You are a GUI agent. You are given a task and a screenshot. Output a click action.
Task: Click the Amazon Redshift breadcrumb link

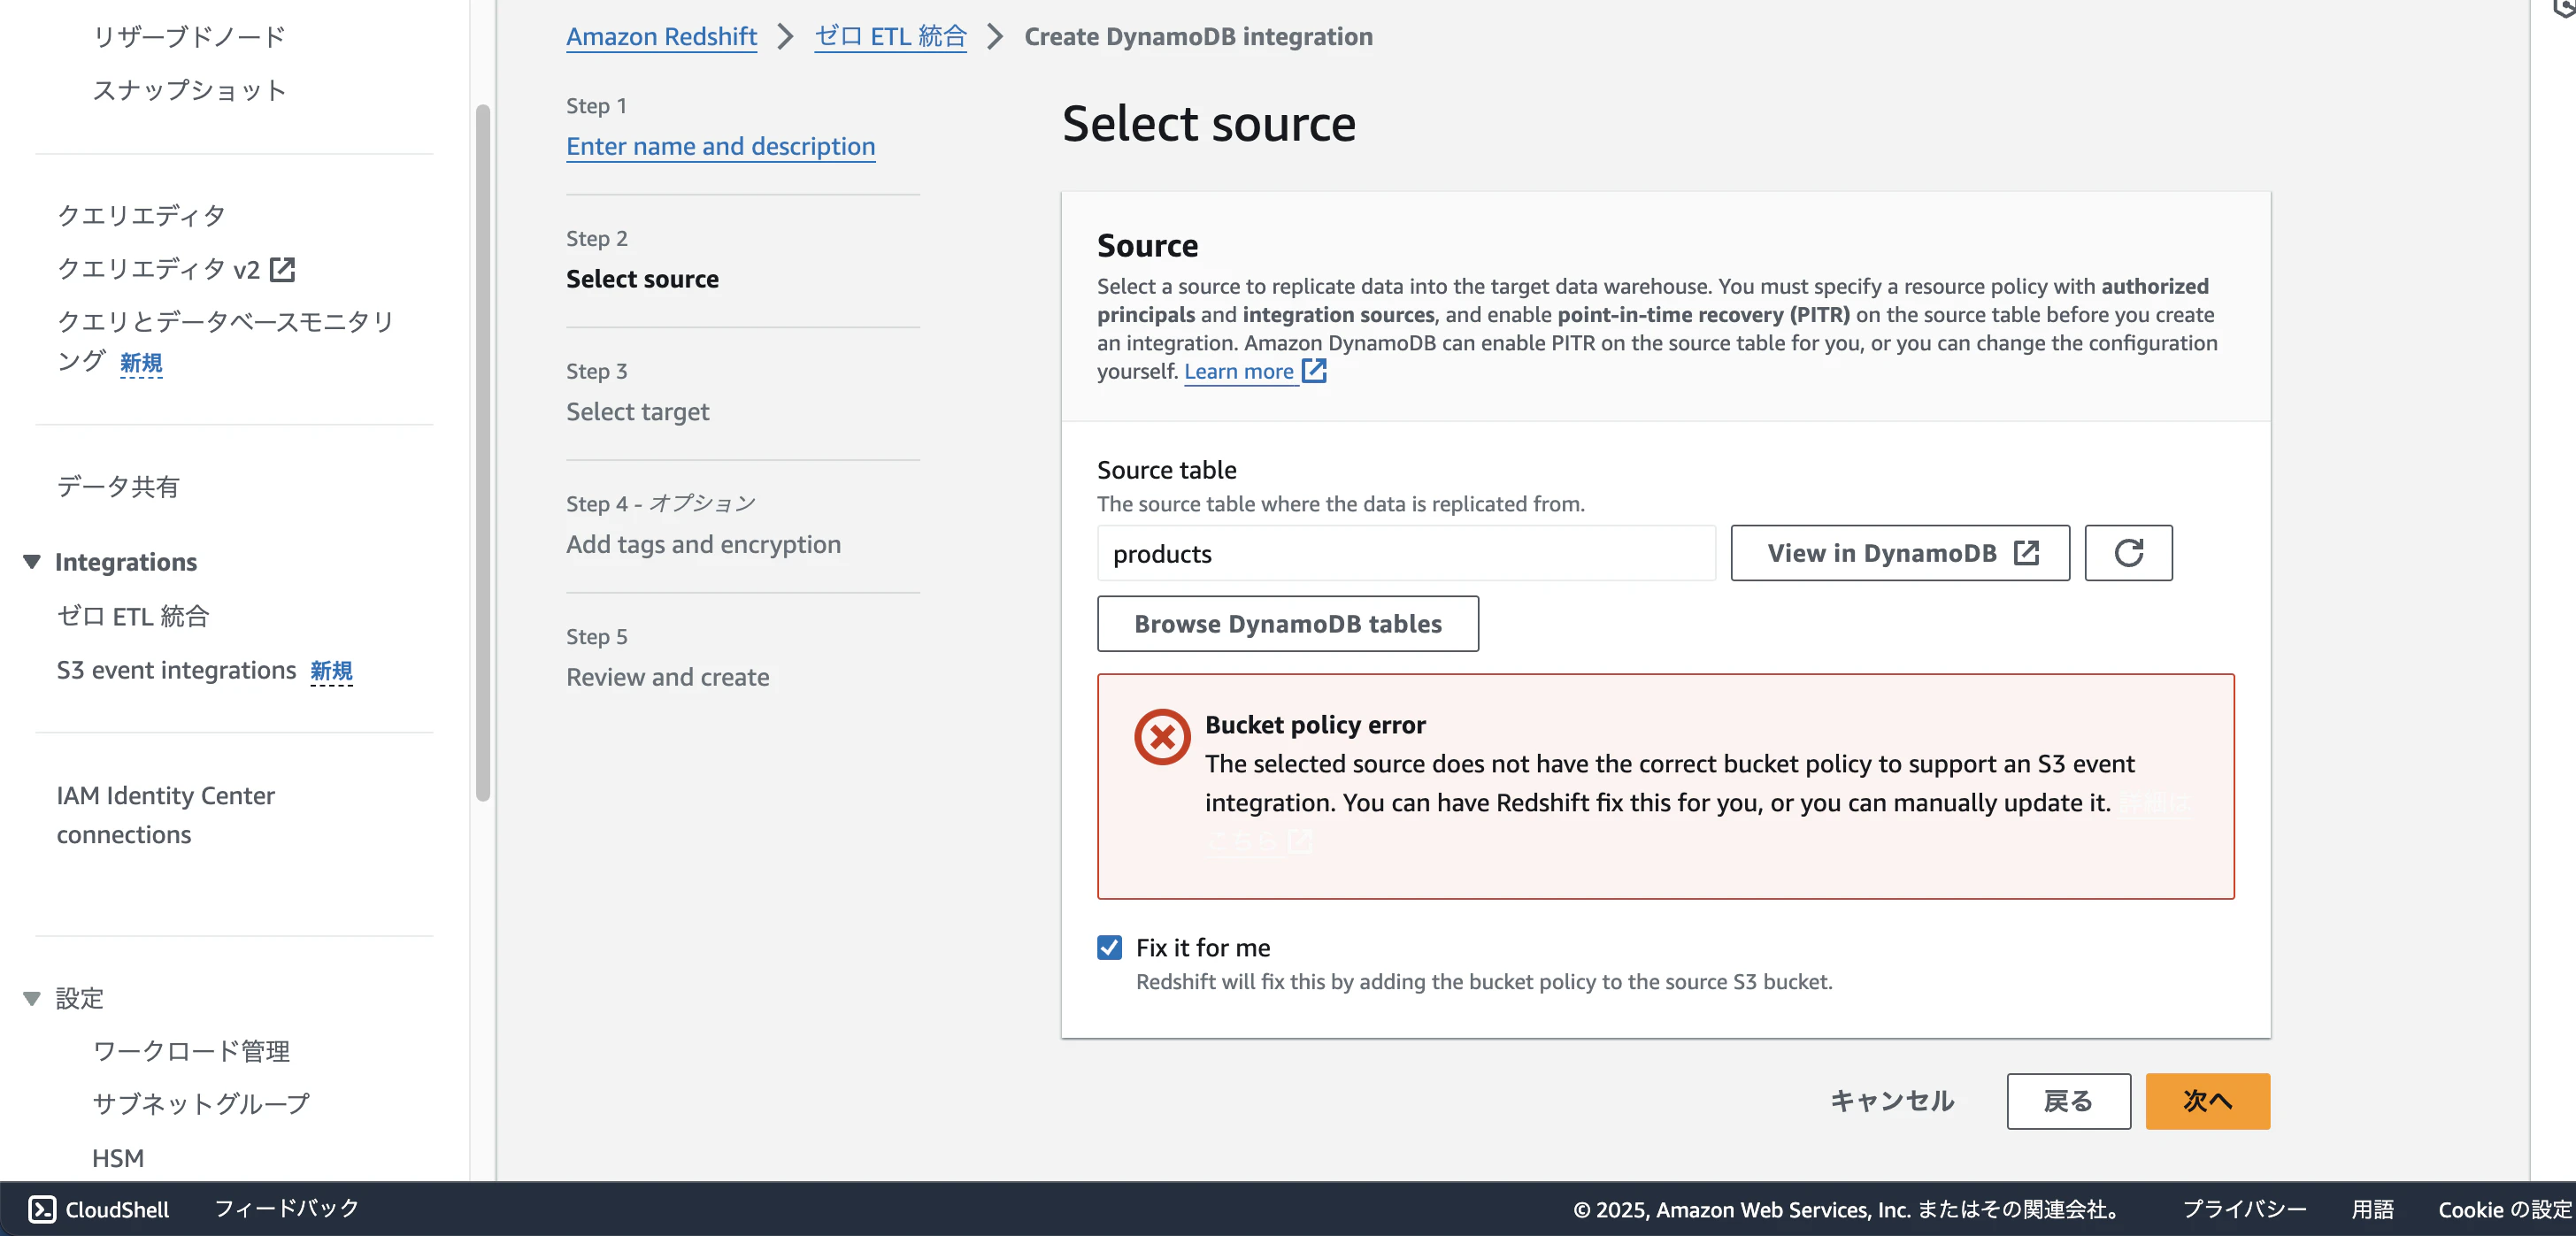[661, 37]
